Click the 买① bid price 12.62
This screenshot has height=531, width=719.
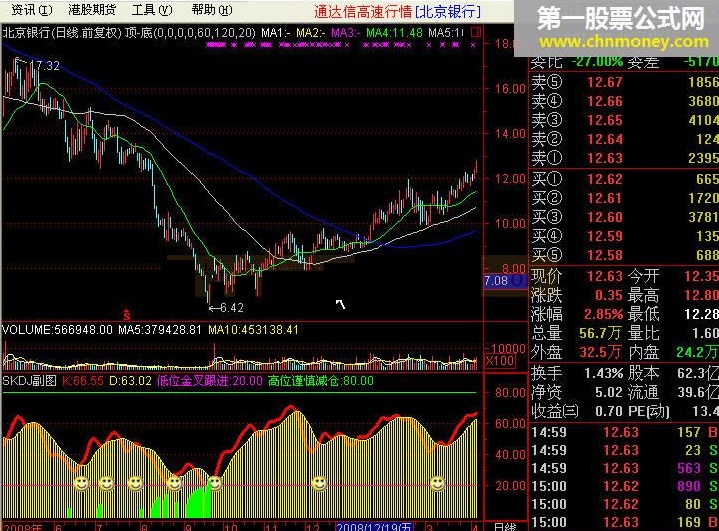(605, 179)
